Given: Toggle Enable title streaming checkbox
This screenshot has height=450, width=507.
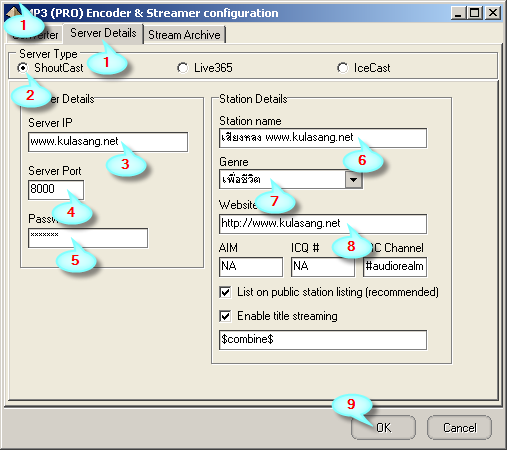Looking at the screenshot, I should point(225,316).
